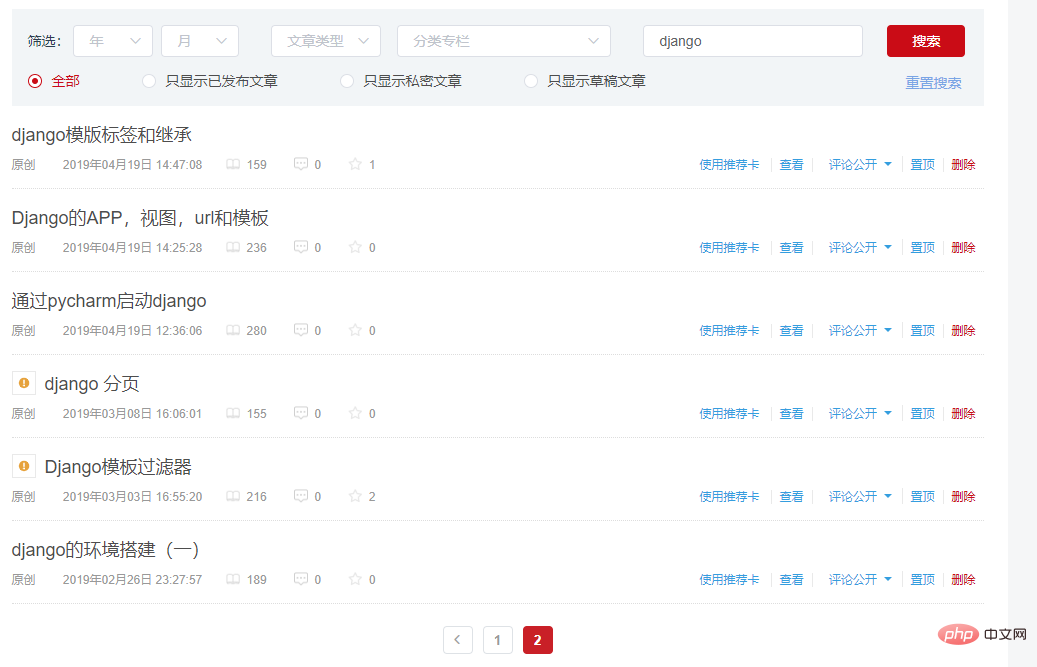The height and width of the screenshot is (667, 1037).
Task: Open the 分类专栏 column dropdown
Action: [x=503, y=41]
